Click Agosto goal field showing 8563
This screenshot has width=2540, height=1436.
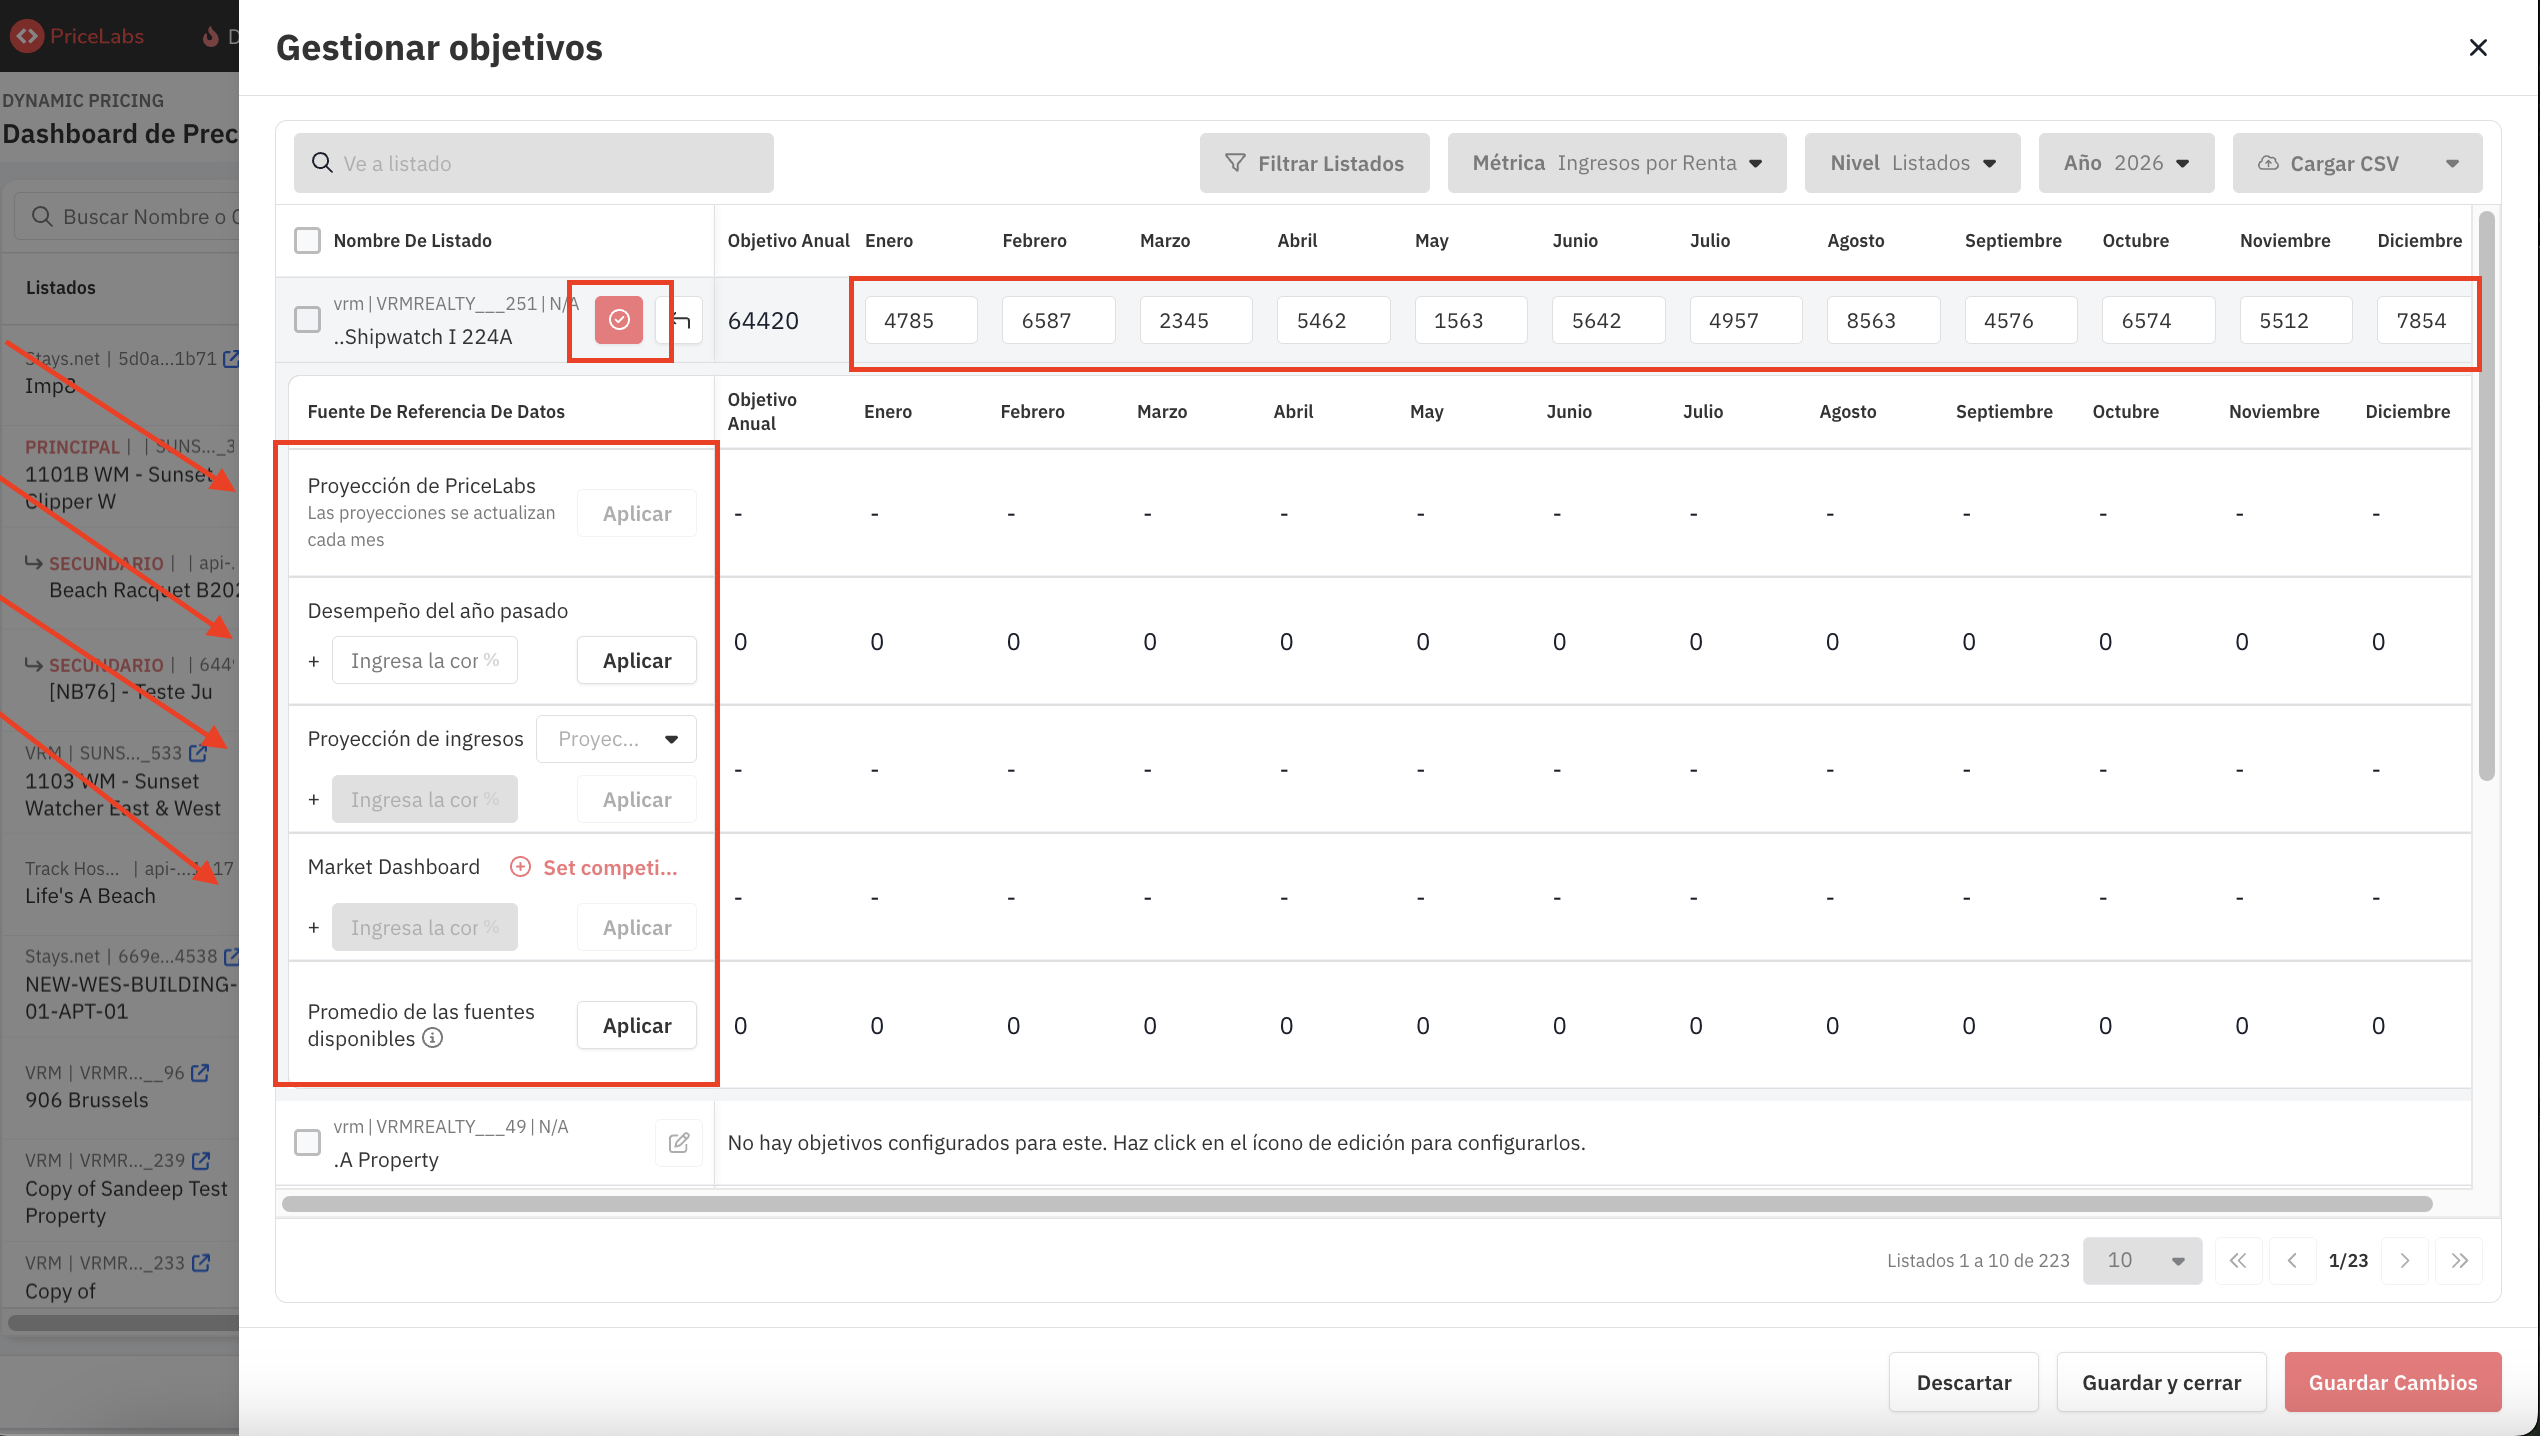pos(1884,320)
